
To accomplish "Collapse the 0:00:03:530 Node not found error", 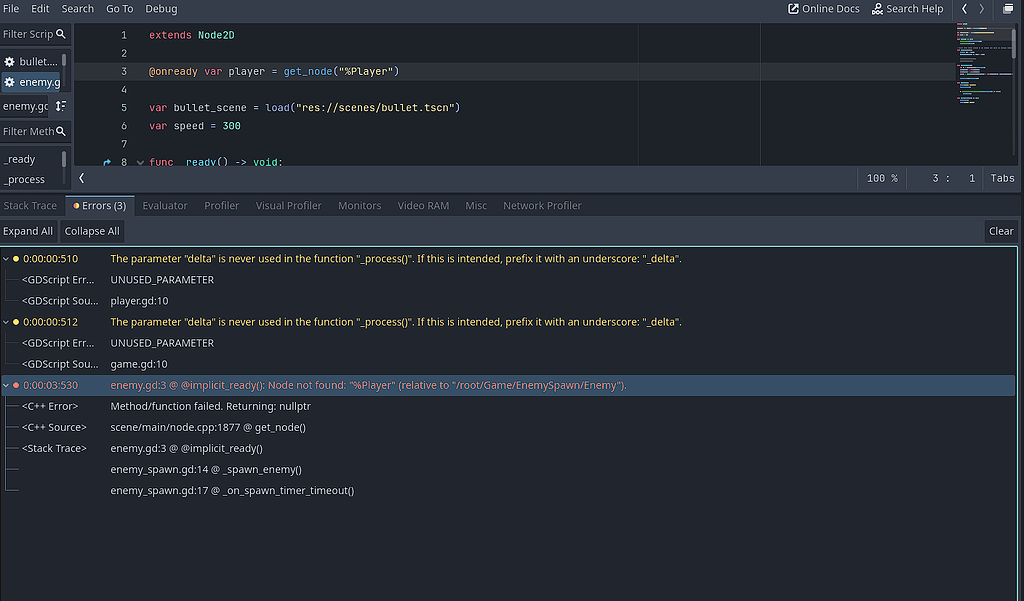I will click(7, 384).
